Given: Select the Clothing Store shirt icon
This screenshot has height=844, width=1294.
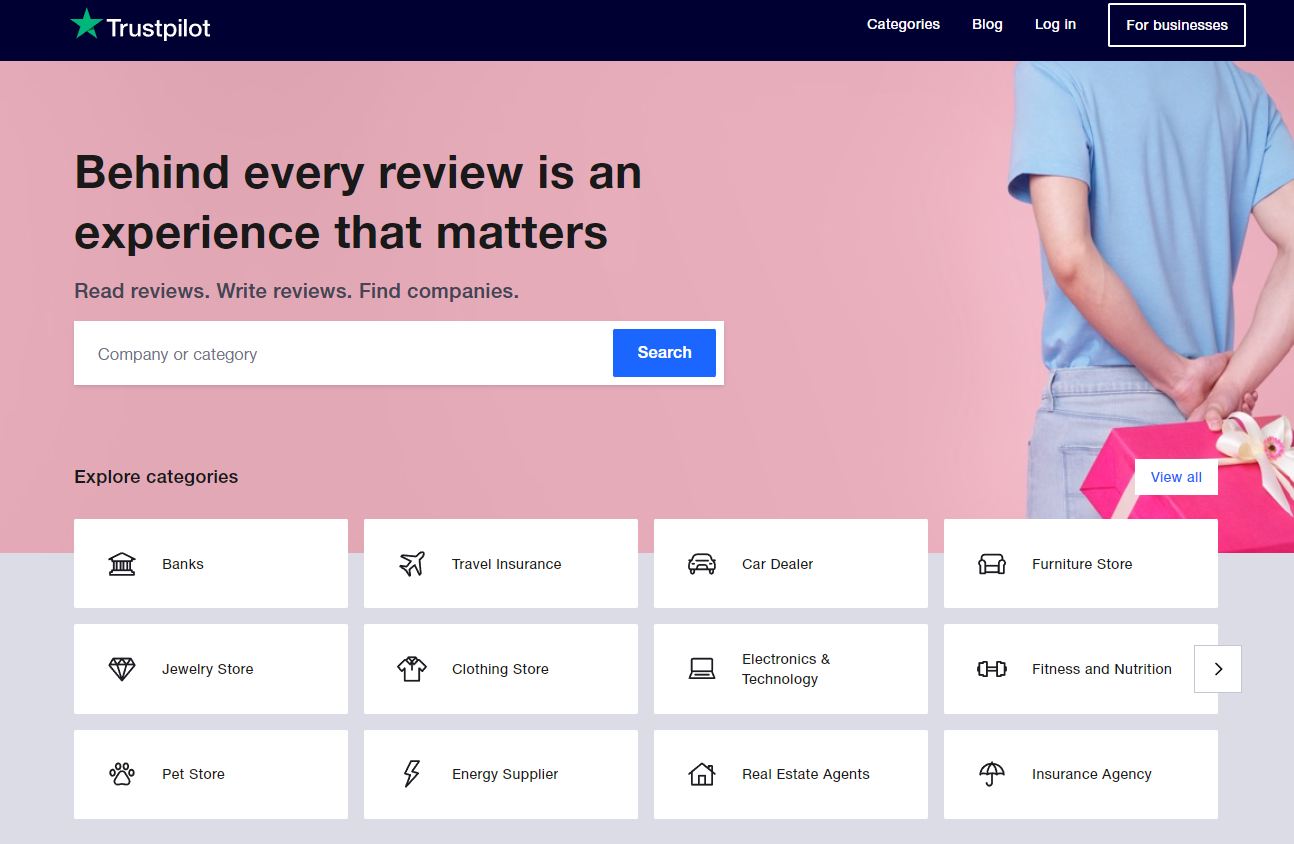Looking at the screenshot, I should click(411, 668).
